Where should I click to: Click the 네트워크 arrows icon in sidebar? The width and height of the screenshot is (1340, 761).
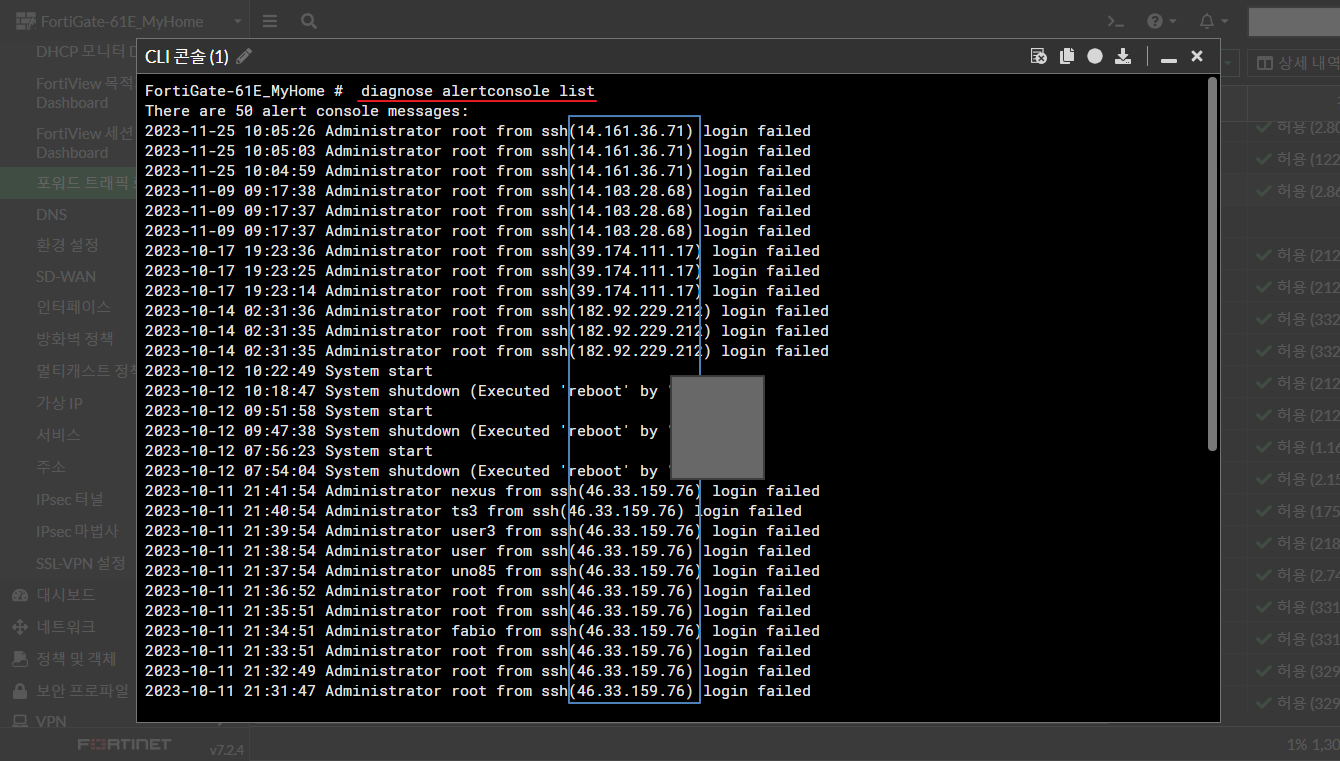pyautogui.click(x=19, y=627)
